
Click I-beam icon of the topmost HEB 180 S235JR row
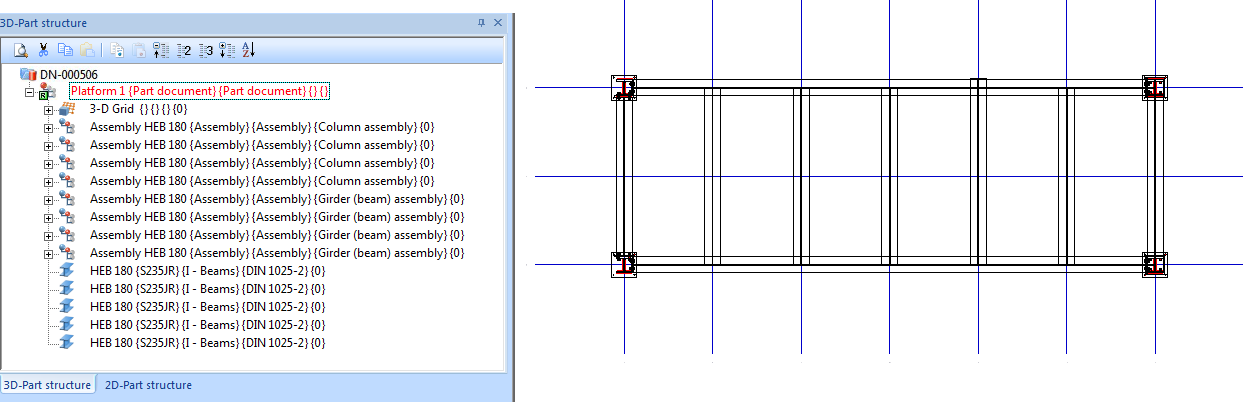[x=68, y=271]
